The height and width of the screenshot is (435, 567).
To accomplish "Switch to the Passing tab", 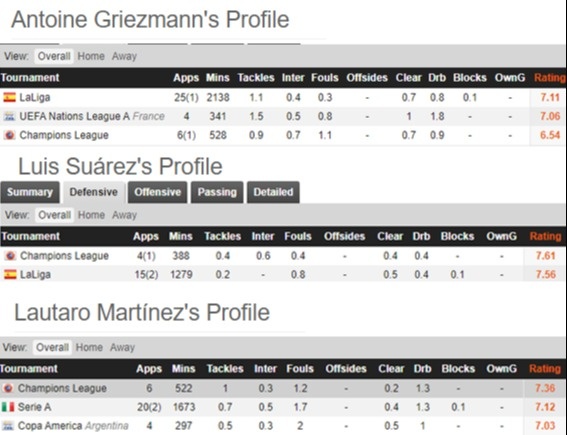I will tap(217, 192).
